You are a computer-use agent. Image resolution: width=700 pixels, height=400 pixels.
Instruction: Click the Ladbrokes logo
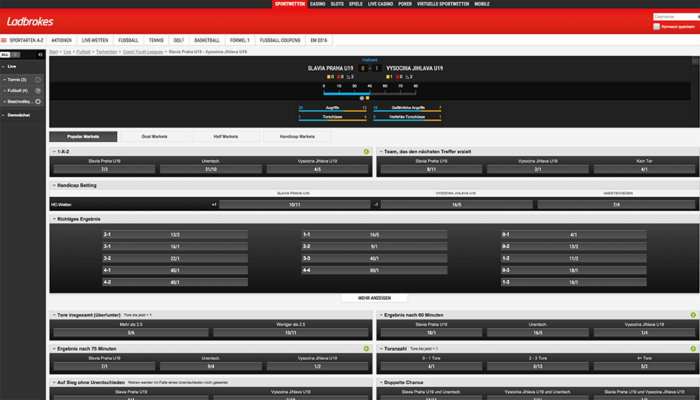(x=30, y=21)
